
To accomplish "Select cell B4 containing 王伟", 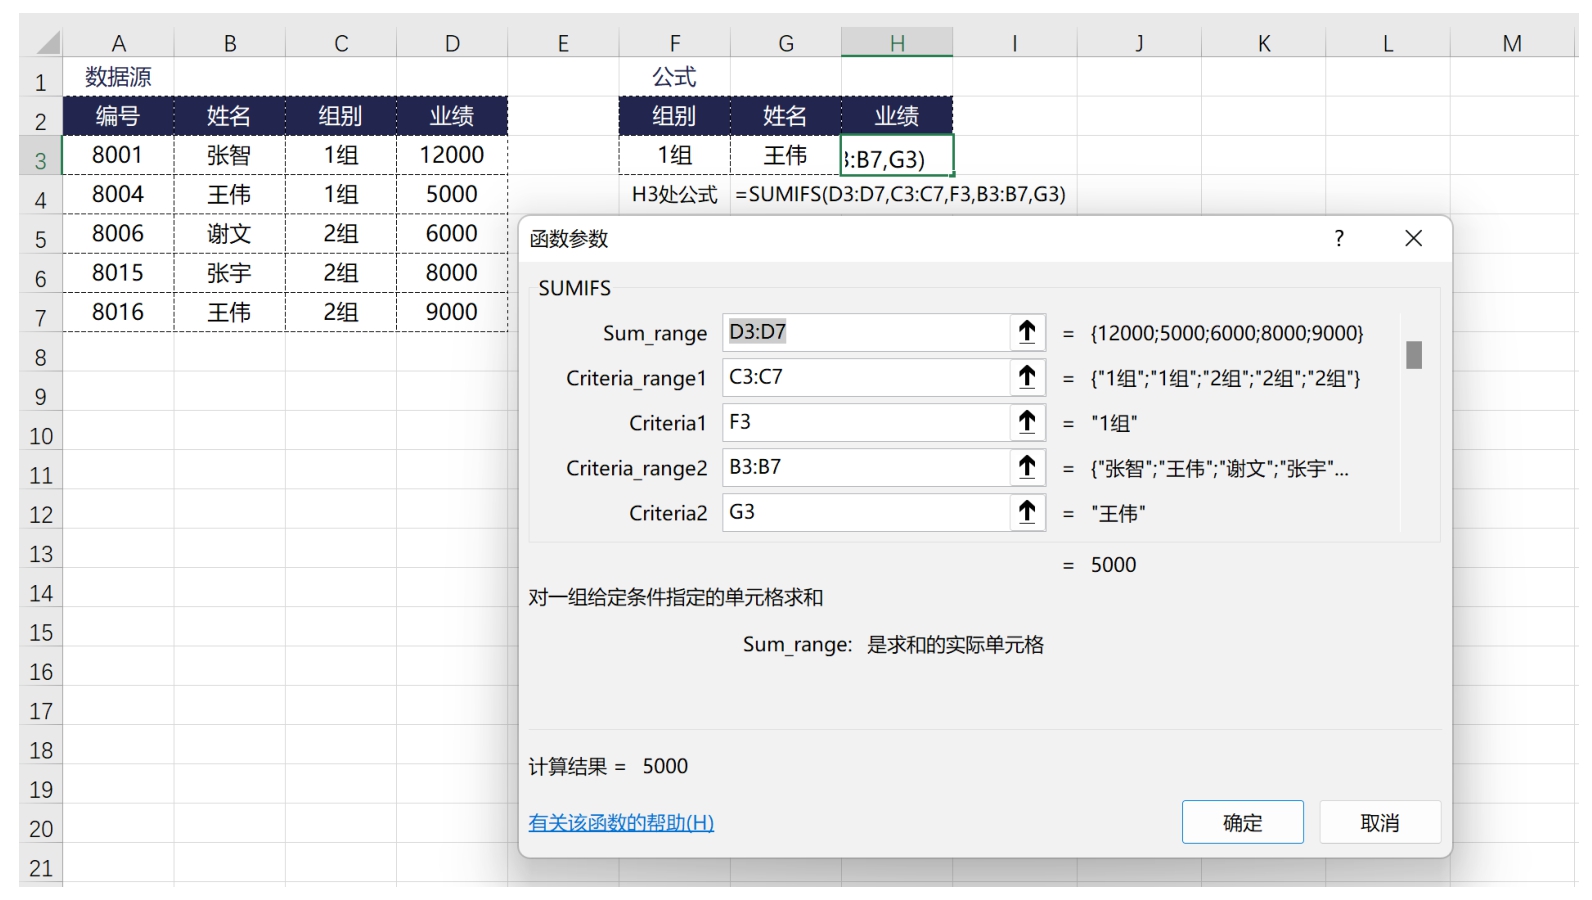I will [x=229, y=195].
